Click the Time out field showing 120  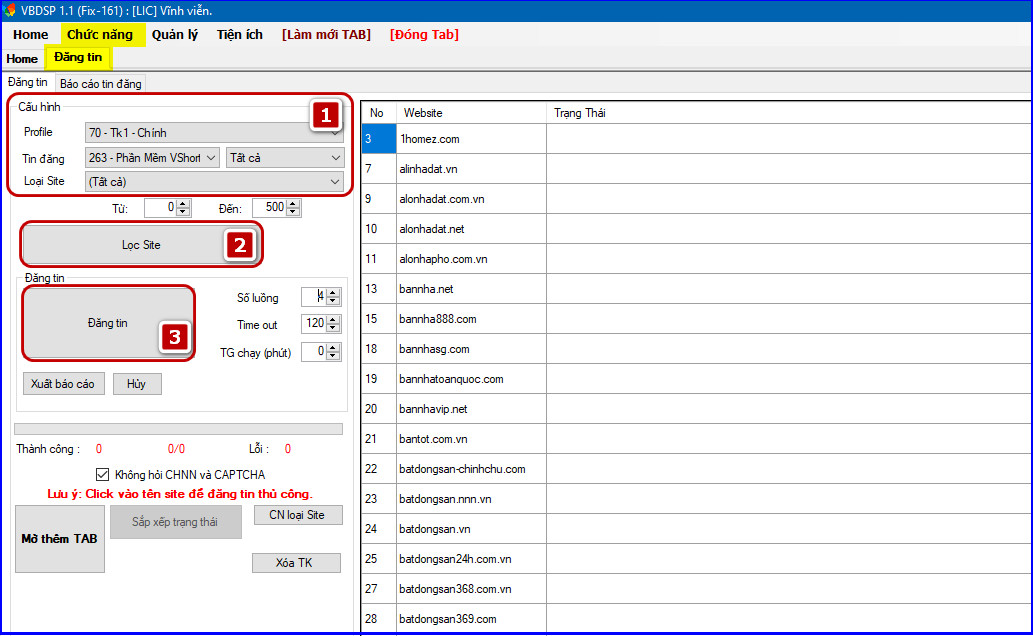pos(314,324)
